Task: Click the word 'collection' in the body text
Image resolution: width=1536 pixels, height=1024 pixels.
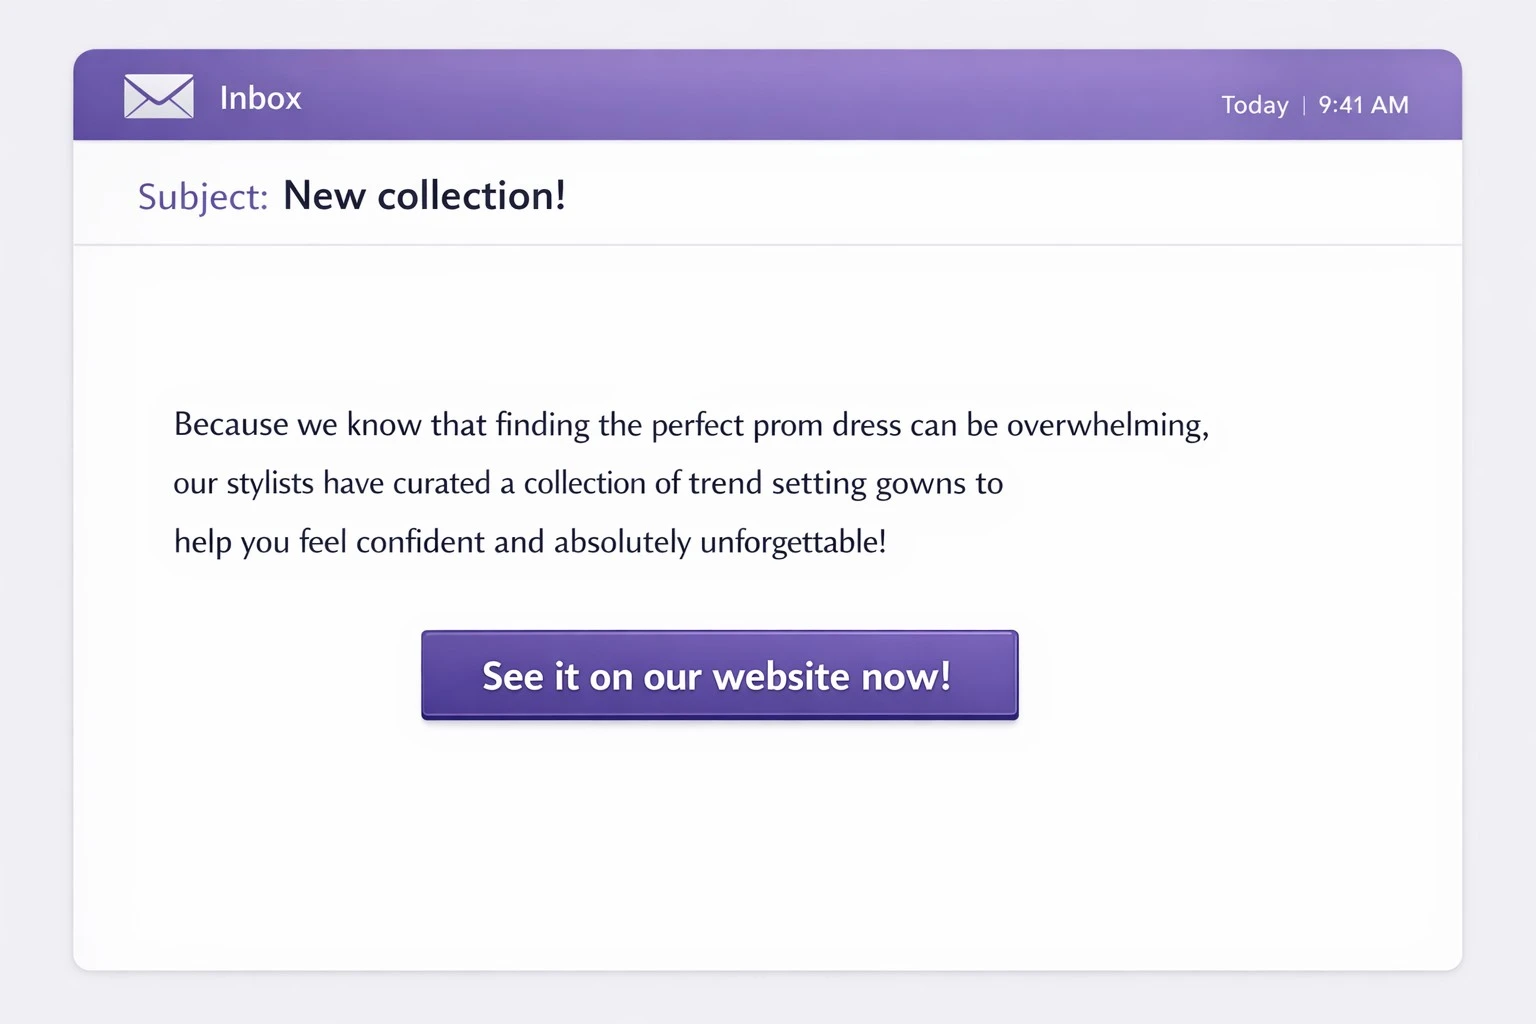Action: pyautogui.click(x=585, y=484)
